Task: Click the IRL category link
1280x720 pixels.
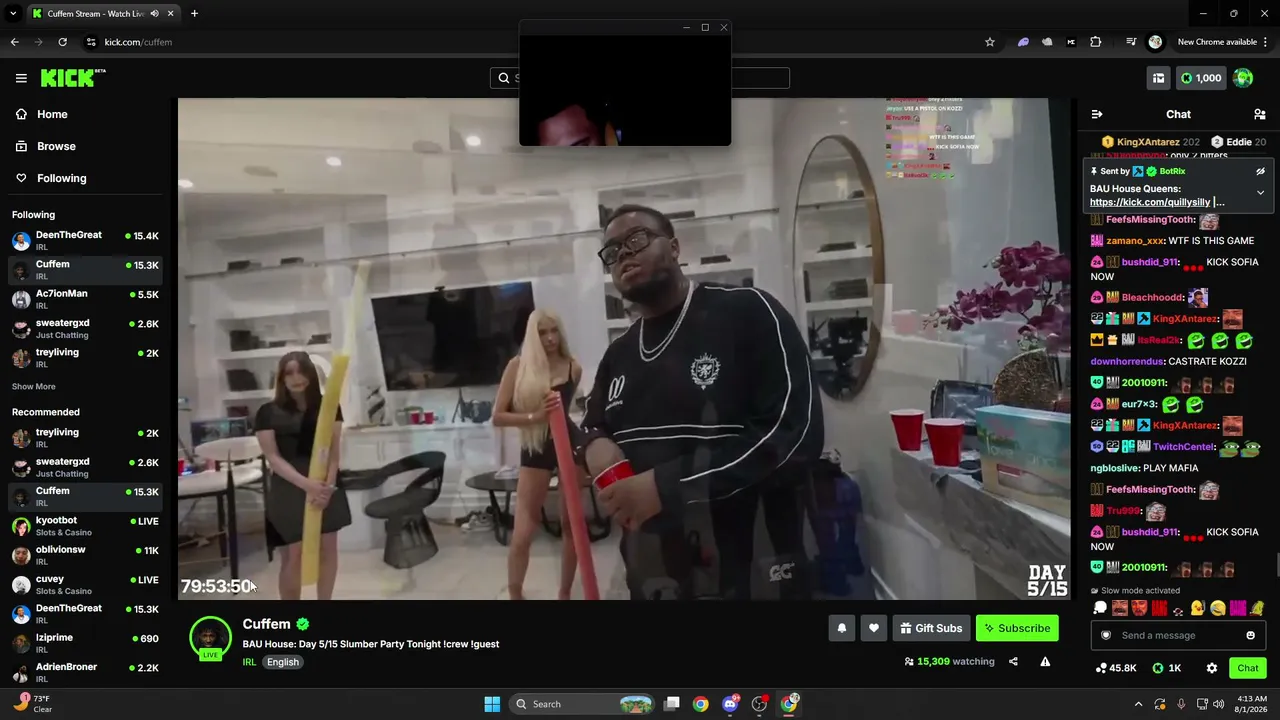Action: click(x=249, y=662)
